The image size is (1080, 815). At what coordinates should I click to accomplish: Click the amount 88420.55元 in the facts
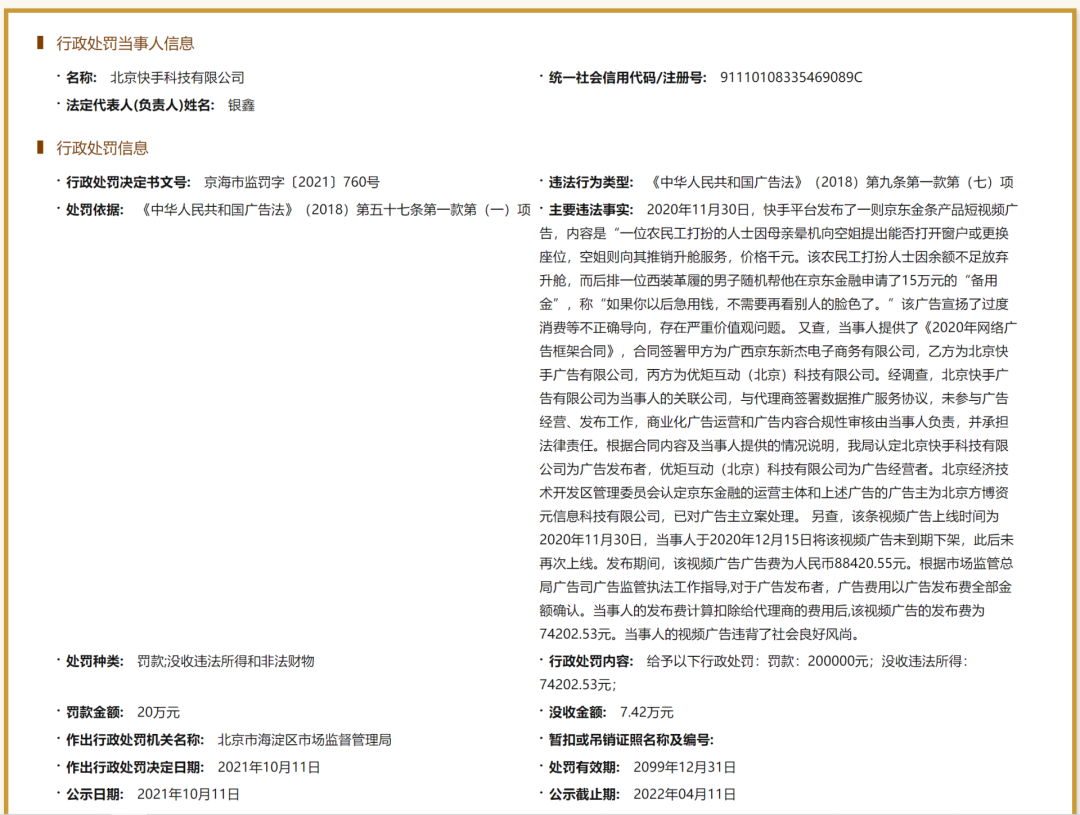[870, 564]
